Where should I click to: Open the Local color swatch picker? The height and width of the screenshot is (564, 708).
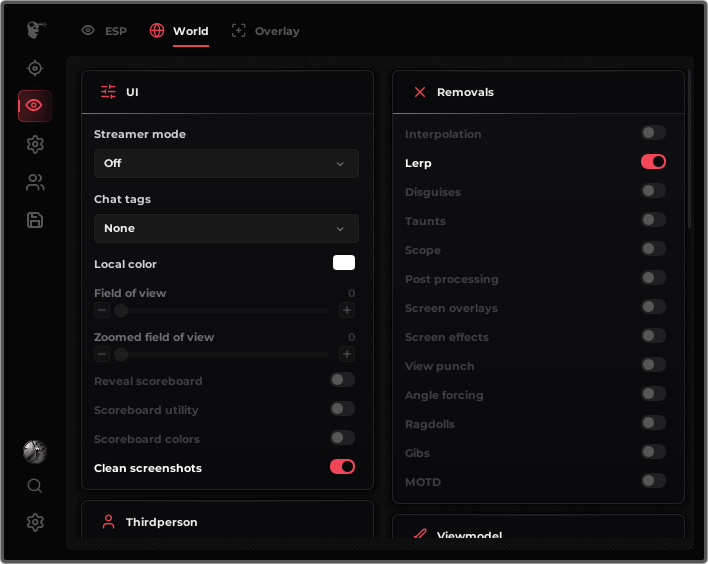point(344,263)
